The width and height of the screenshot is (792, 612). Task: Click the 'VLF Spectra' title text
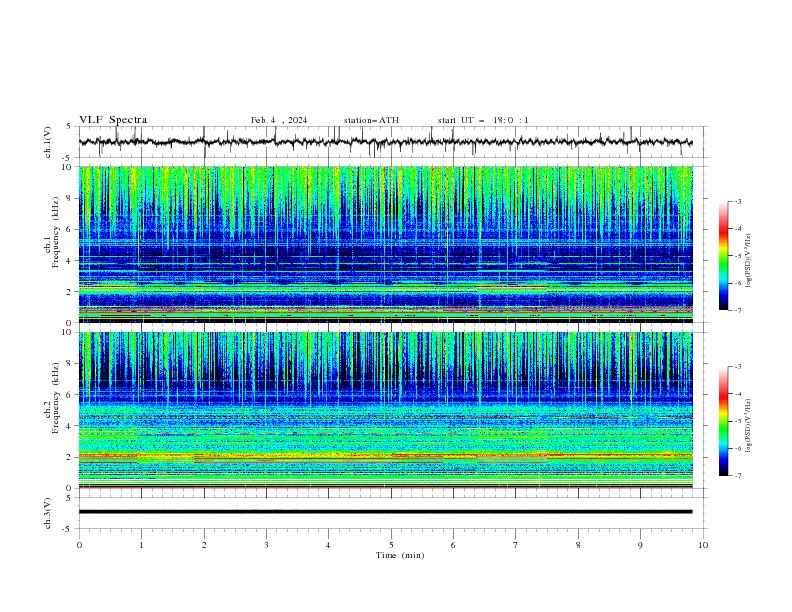click(113, 120)
